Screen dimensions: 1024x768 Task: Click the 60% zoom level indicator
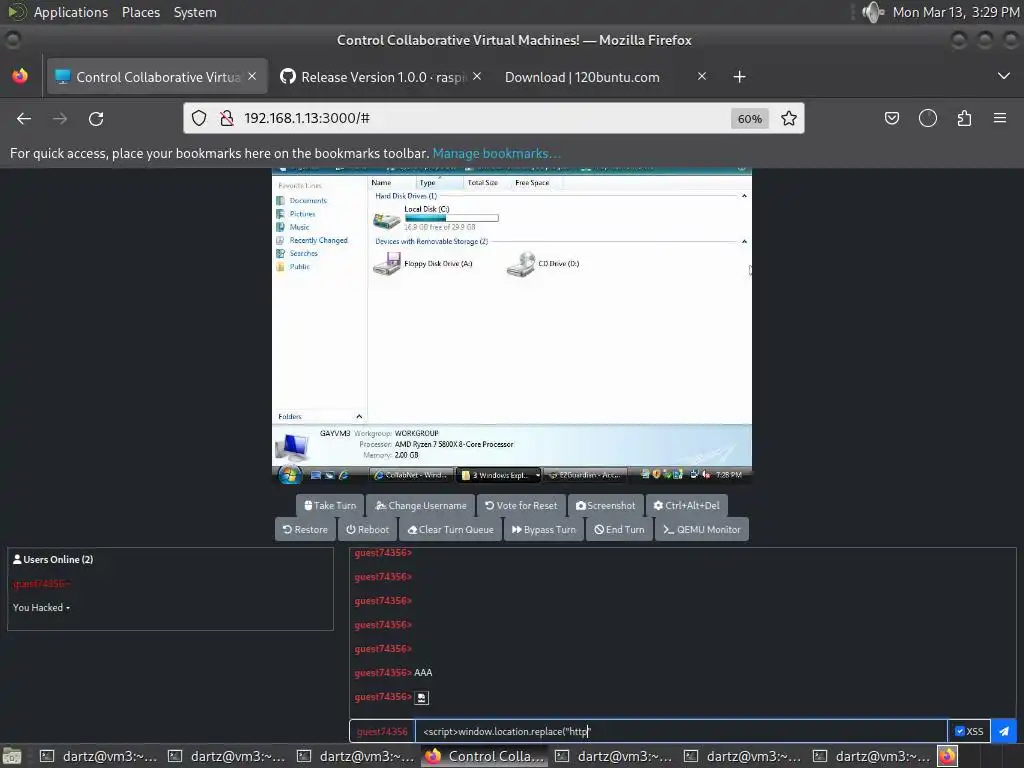[x=749, y=119]
